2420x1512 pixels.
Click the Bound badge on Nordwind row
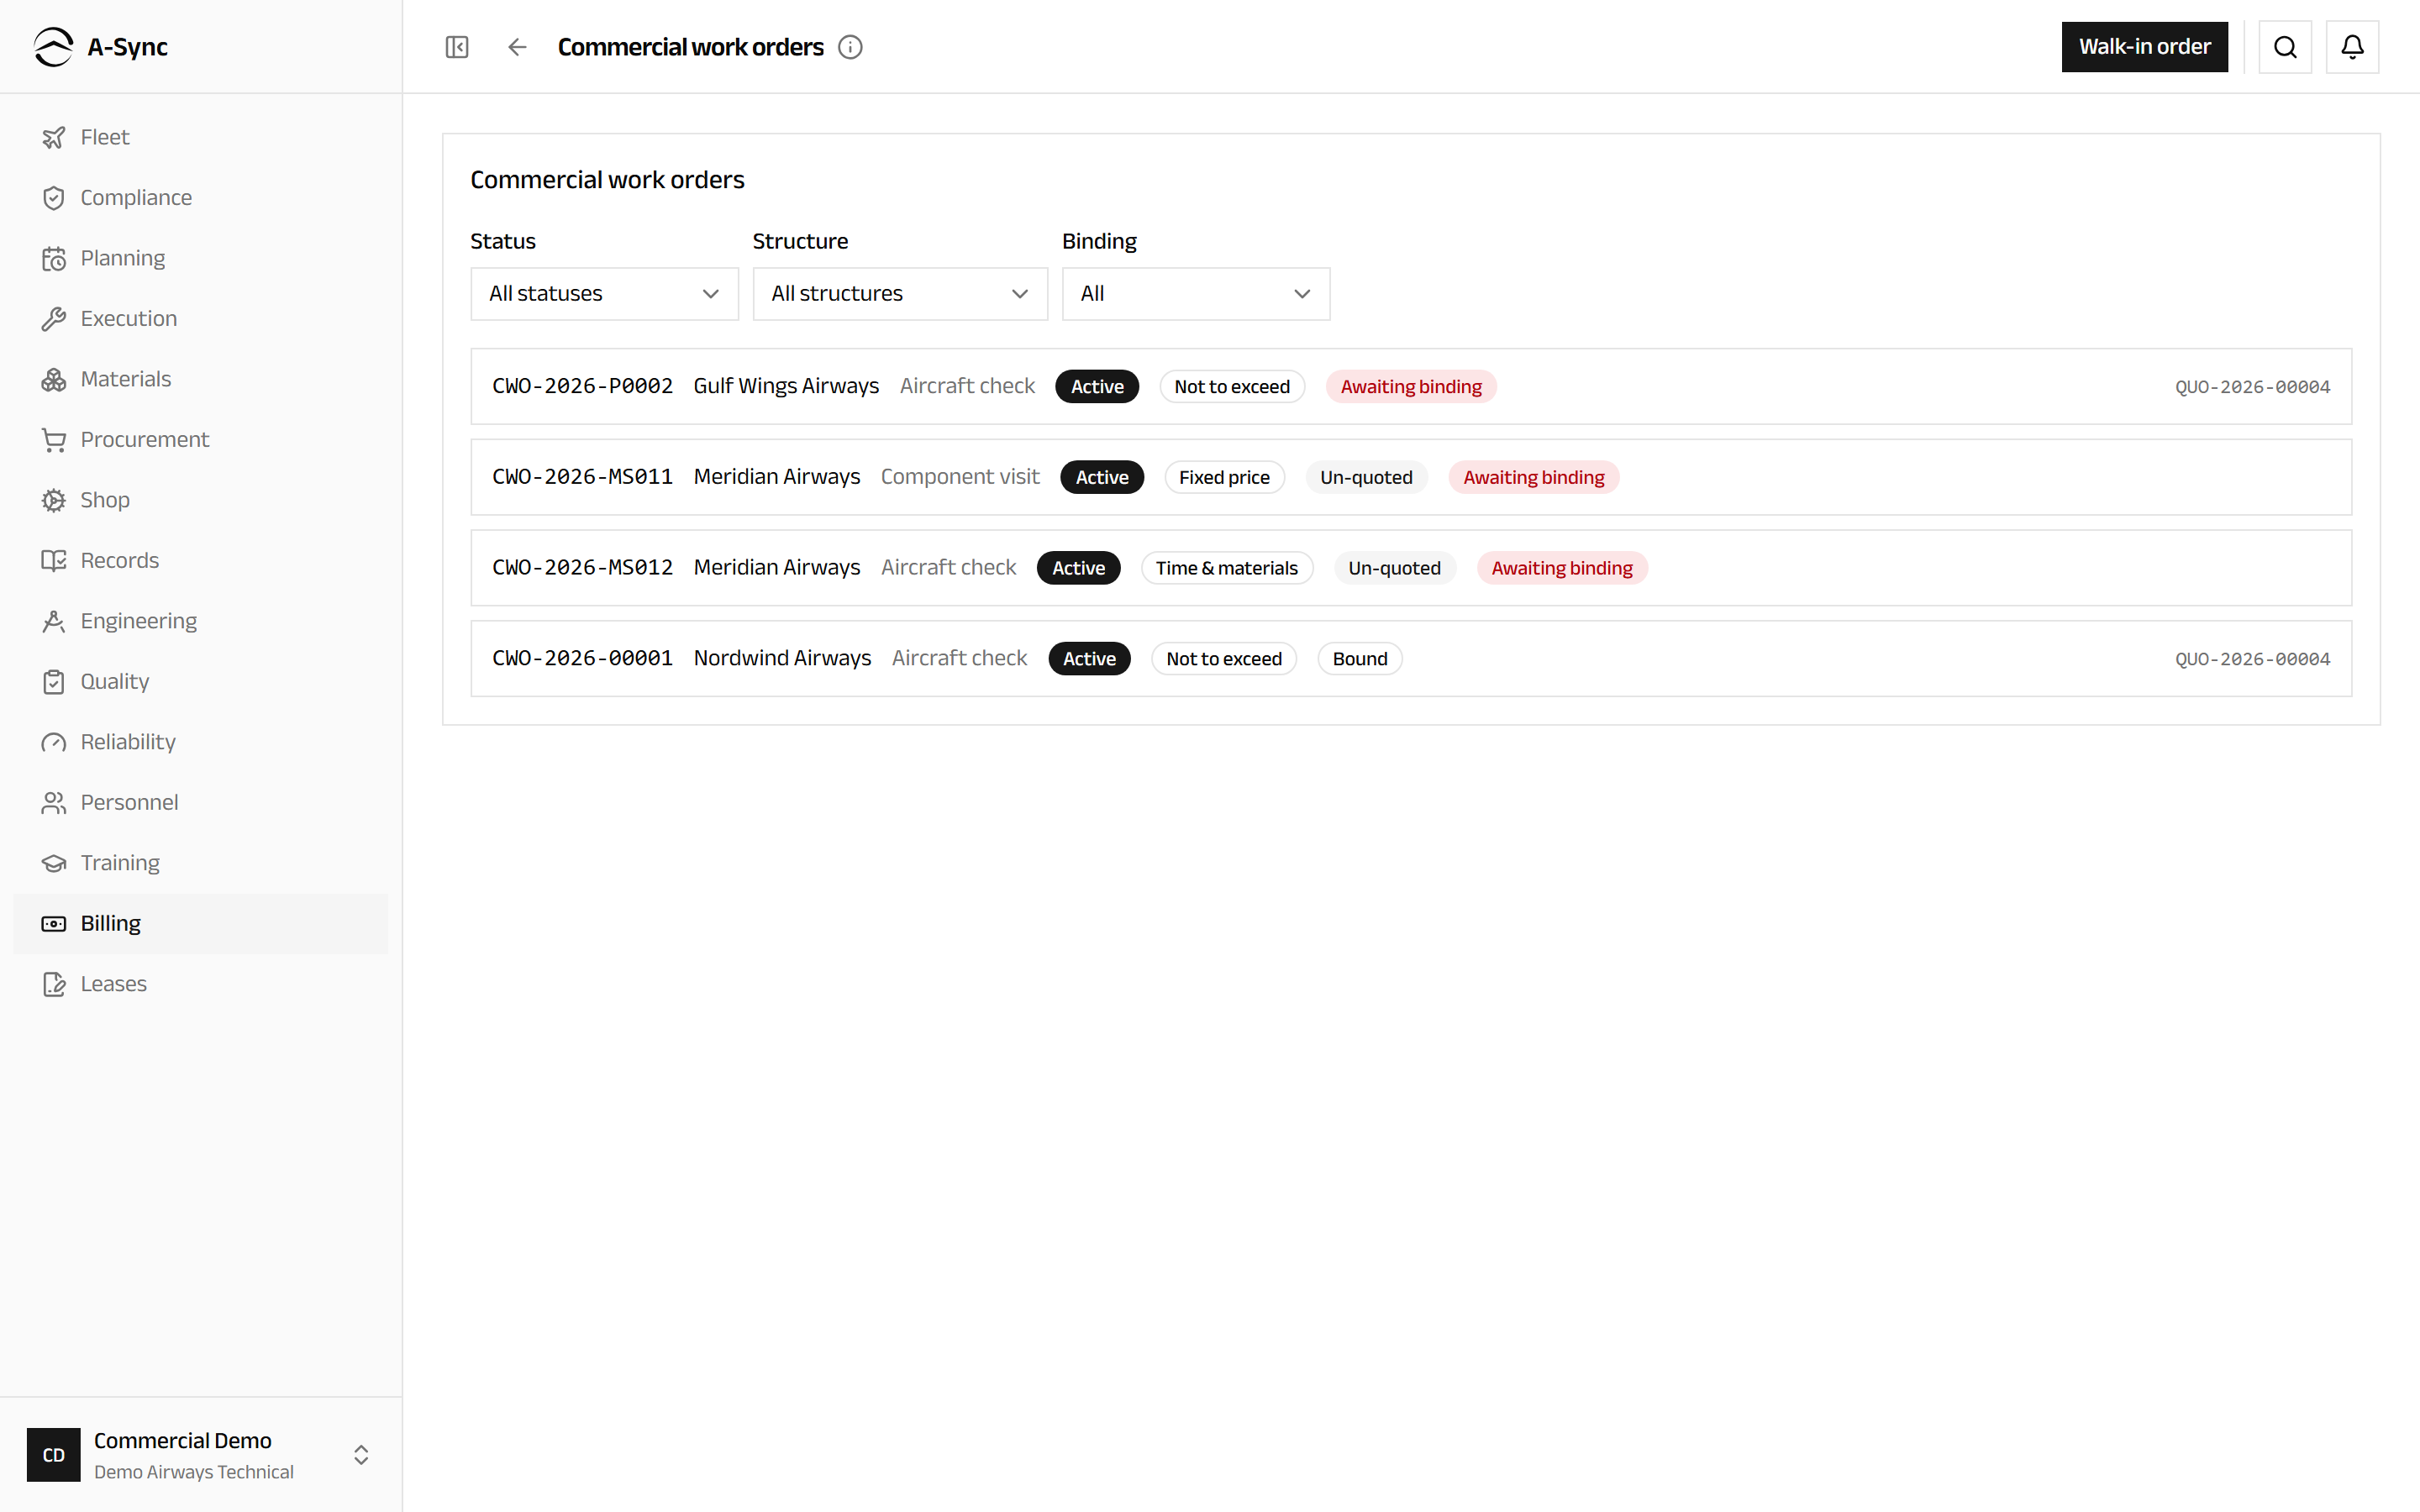coord(1360,659)
